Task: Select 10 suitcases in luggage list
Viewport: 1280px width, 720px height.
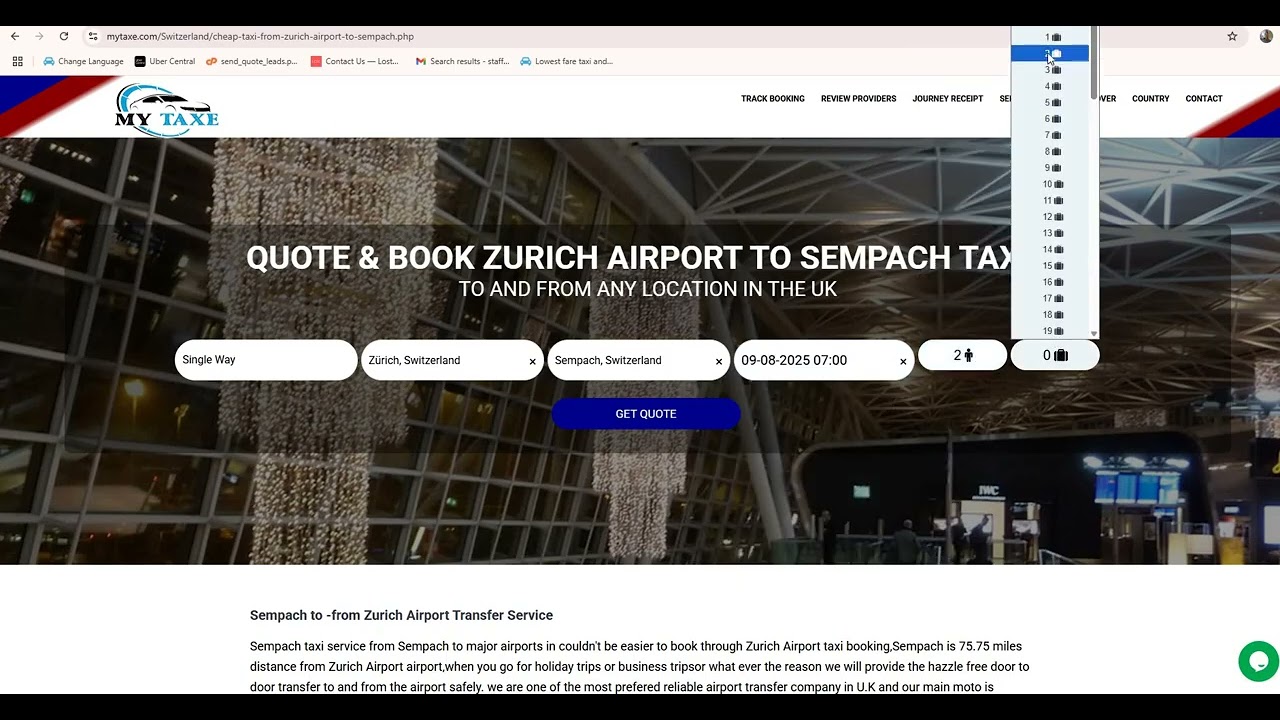Action: click(x=1050, y=184)
